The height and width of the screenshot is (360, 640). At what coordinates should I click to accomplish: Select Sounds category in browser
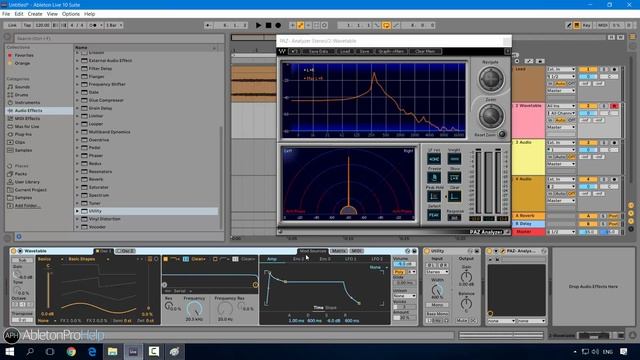[x=22, y=87]
